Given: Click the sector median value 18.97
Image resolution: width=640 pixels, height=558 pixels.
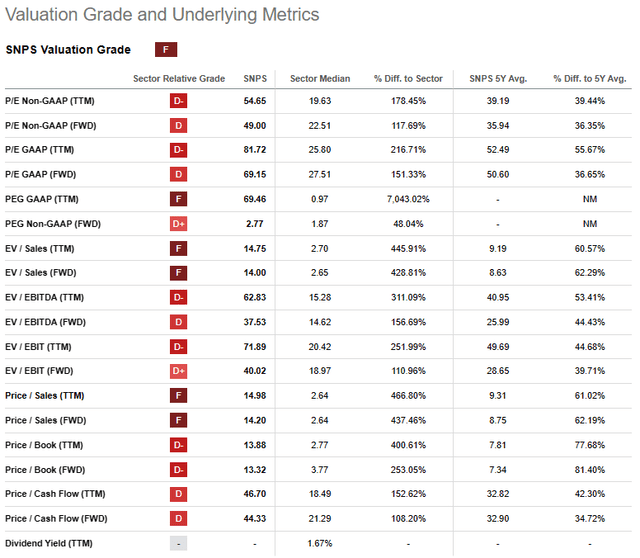Looking at the screenshot, I should coord(320,371).
